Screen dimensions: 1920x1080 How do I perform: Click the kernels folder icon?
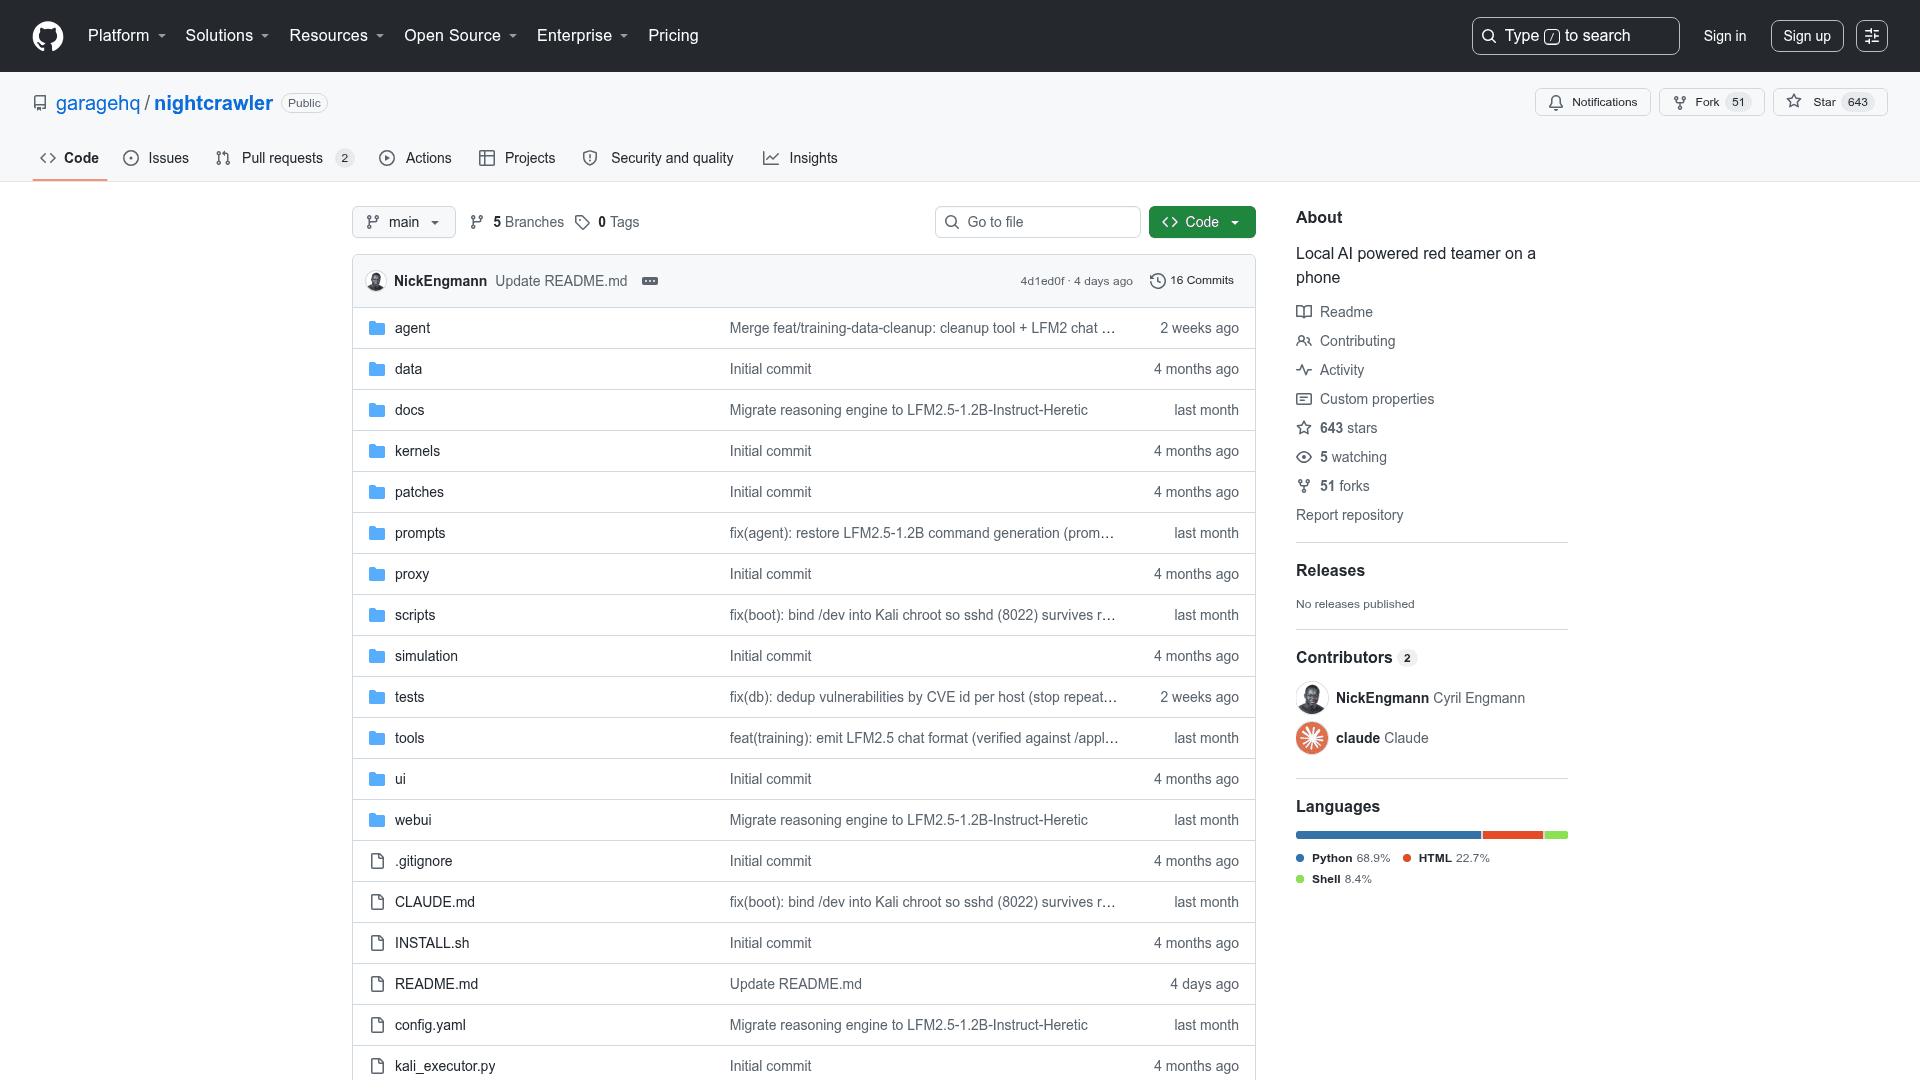tap(377, 451)
